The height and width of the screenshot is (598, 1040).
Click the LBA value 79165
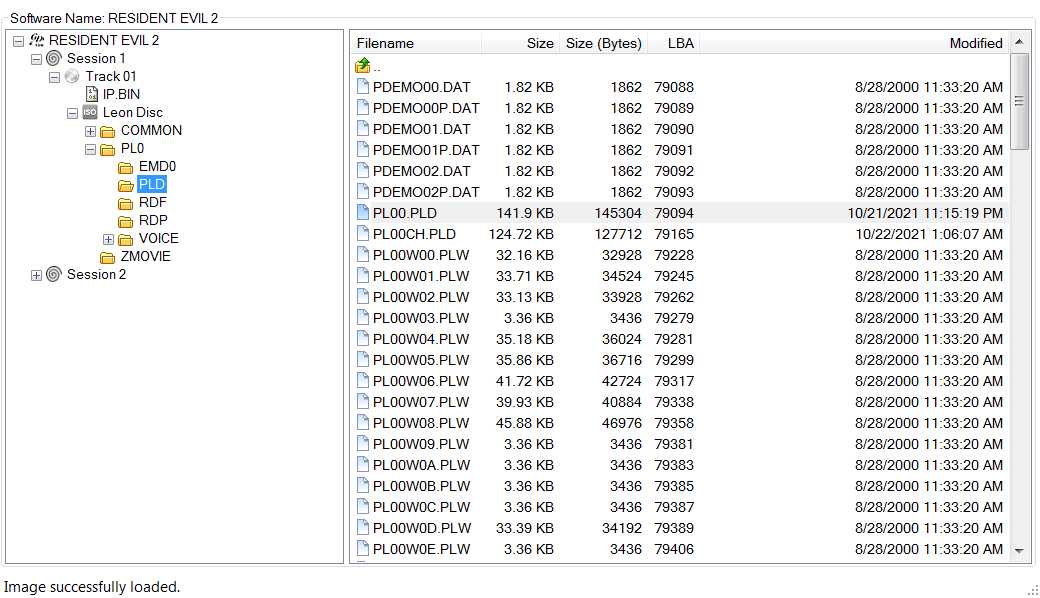674,234
